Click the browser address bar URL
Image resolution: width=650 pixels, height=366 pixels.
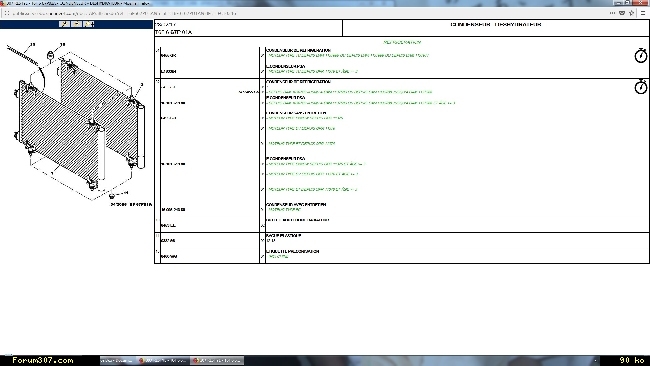click(124, 13)
